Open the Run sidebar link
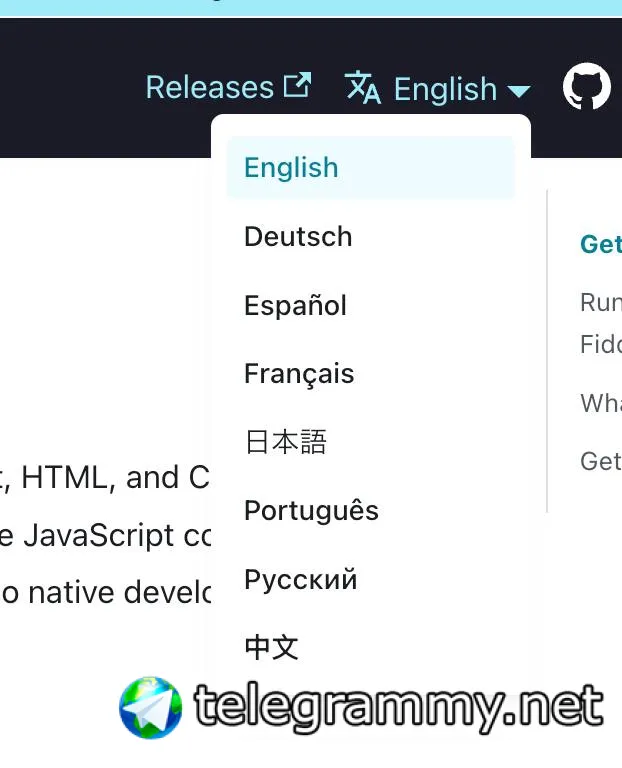The height and width of the screenshot is (768, 622). point(601,302)
